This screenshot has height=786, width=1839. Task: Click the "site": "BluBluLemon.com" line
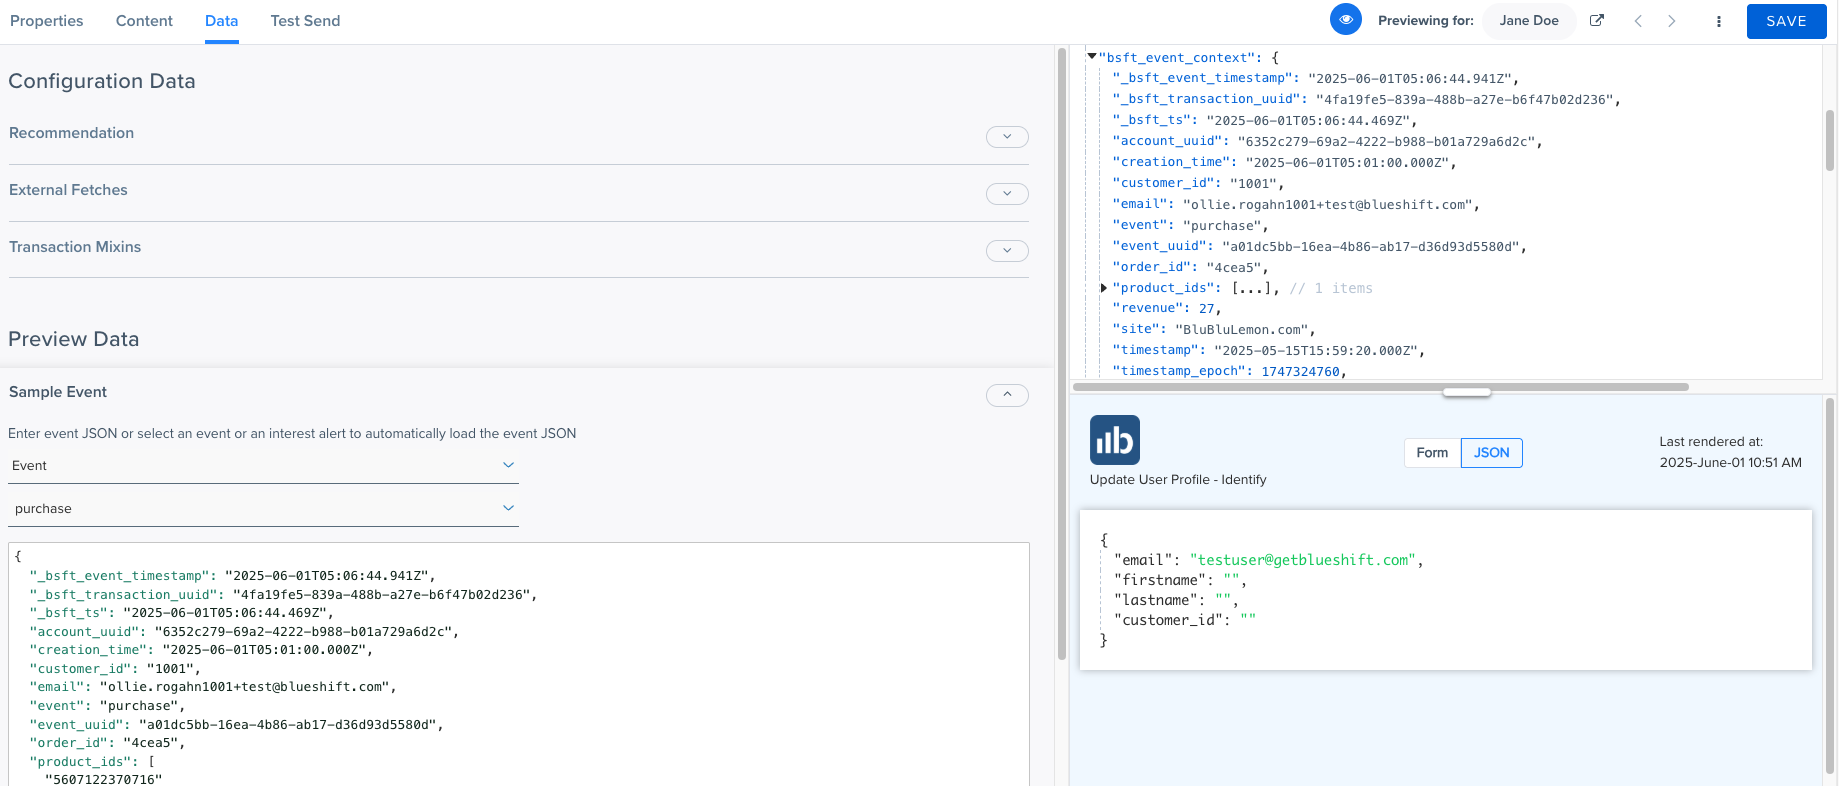pyautogui.click(x=1214, y=329)
